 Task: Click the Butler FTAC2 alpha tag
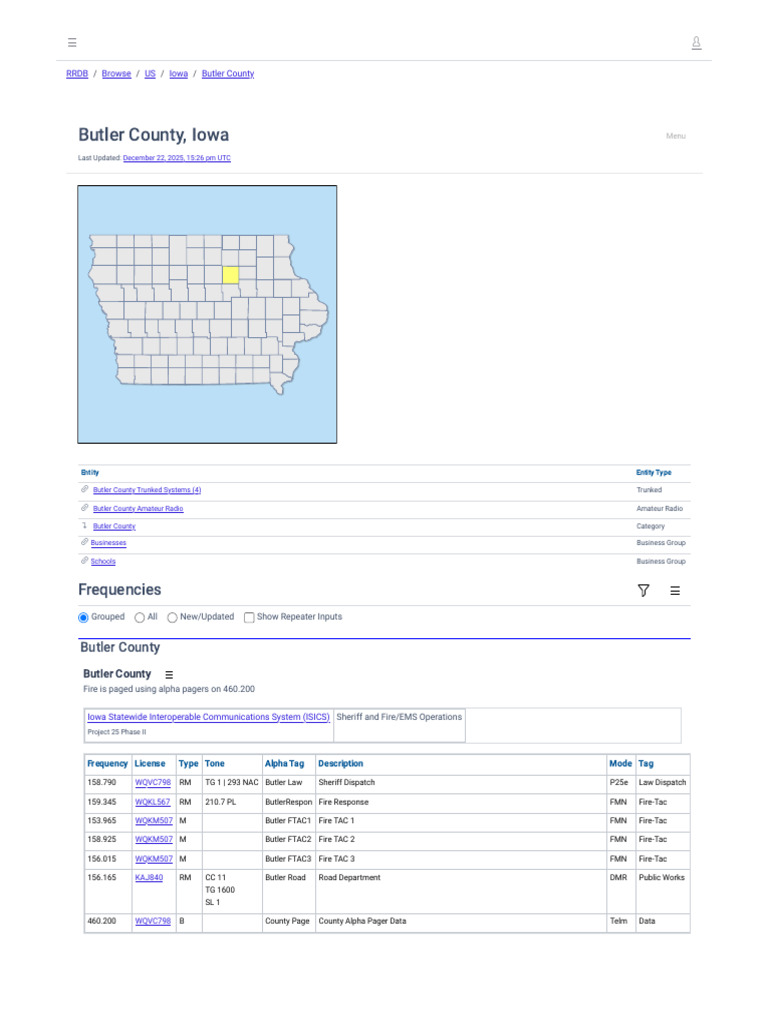pos(288,839)
